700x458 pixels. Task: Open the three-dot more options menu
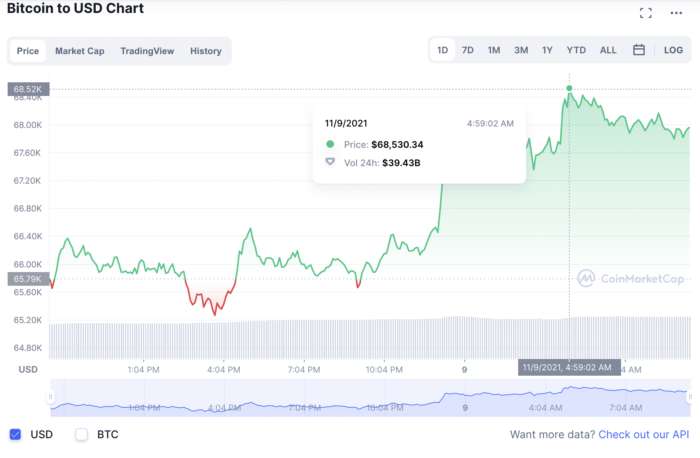(677, 13)
